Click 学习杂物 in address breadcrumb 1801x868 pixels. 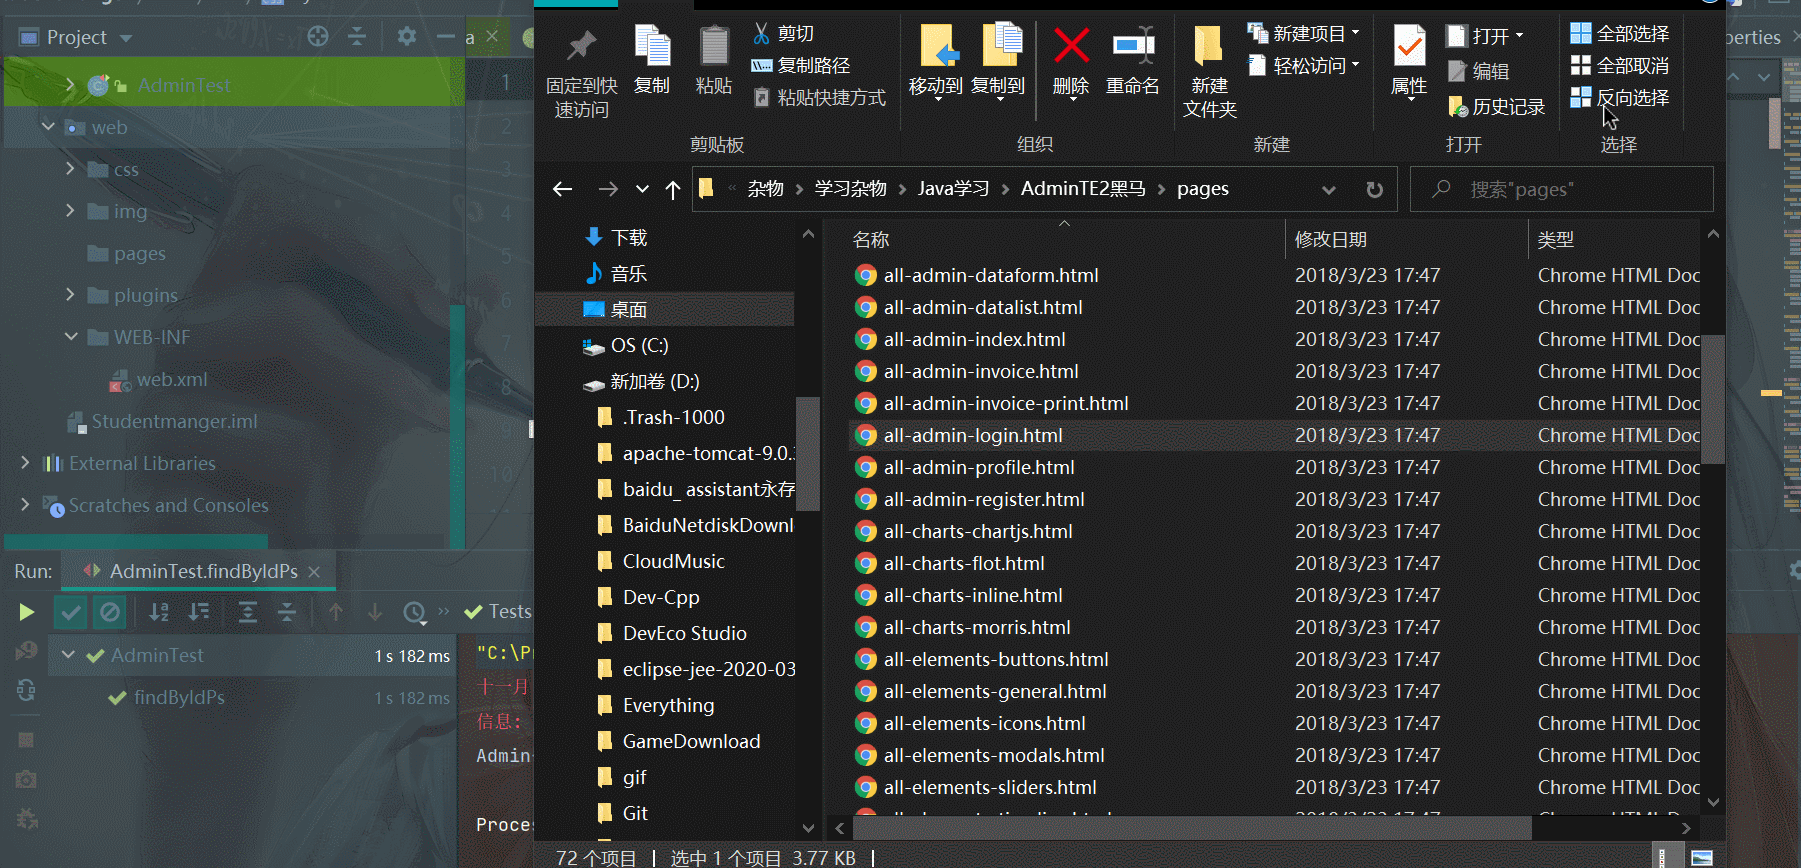click(x=850, y=189)
